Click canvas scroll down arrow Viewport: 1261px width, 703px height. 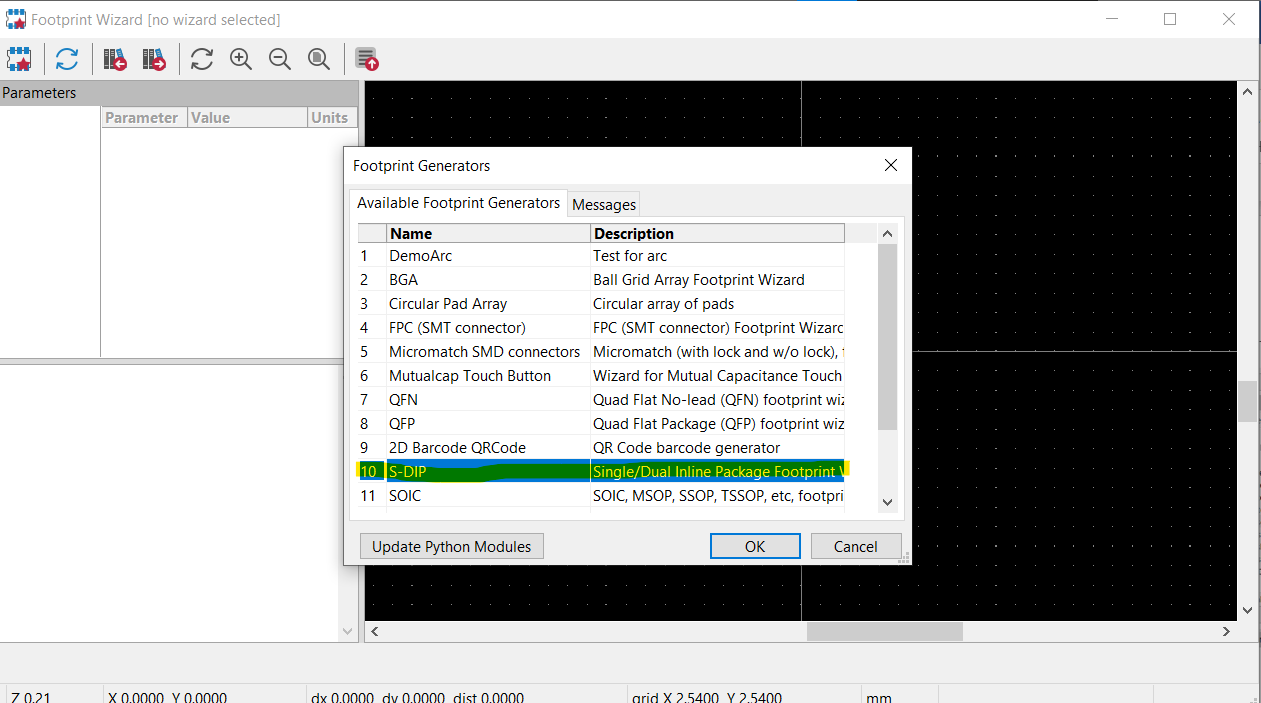pos(1247,610)
